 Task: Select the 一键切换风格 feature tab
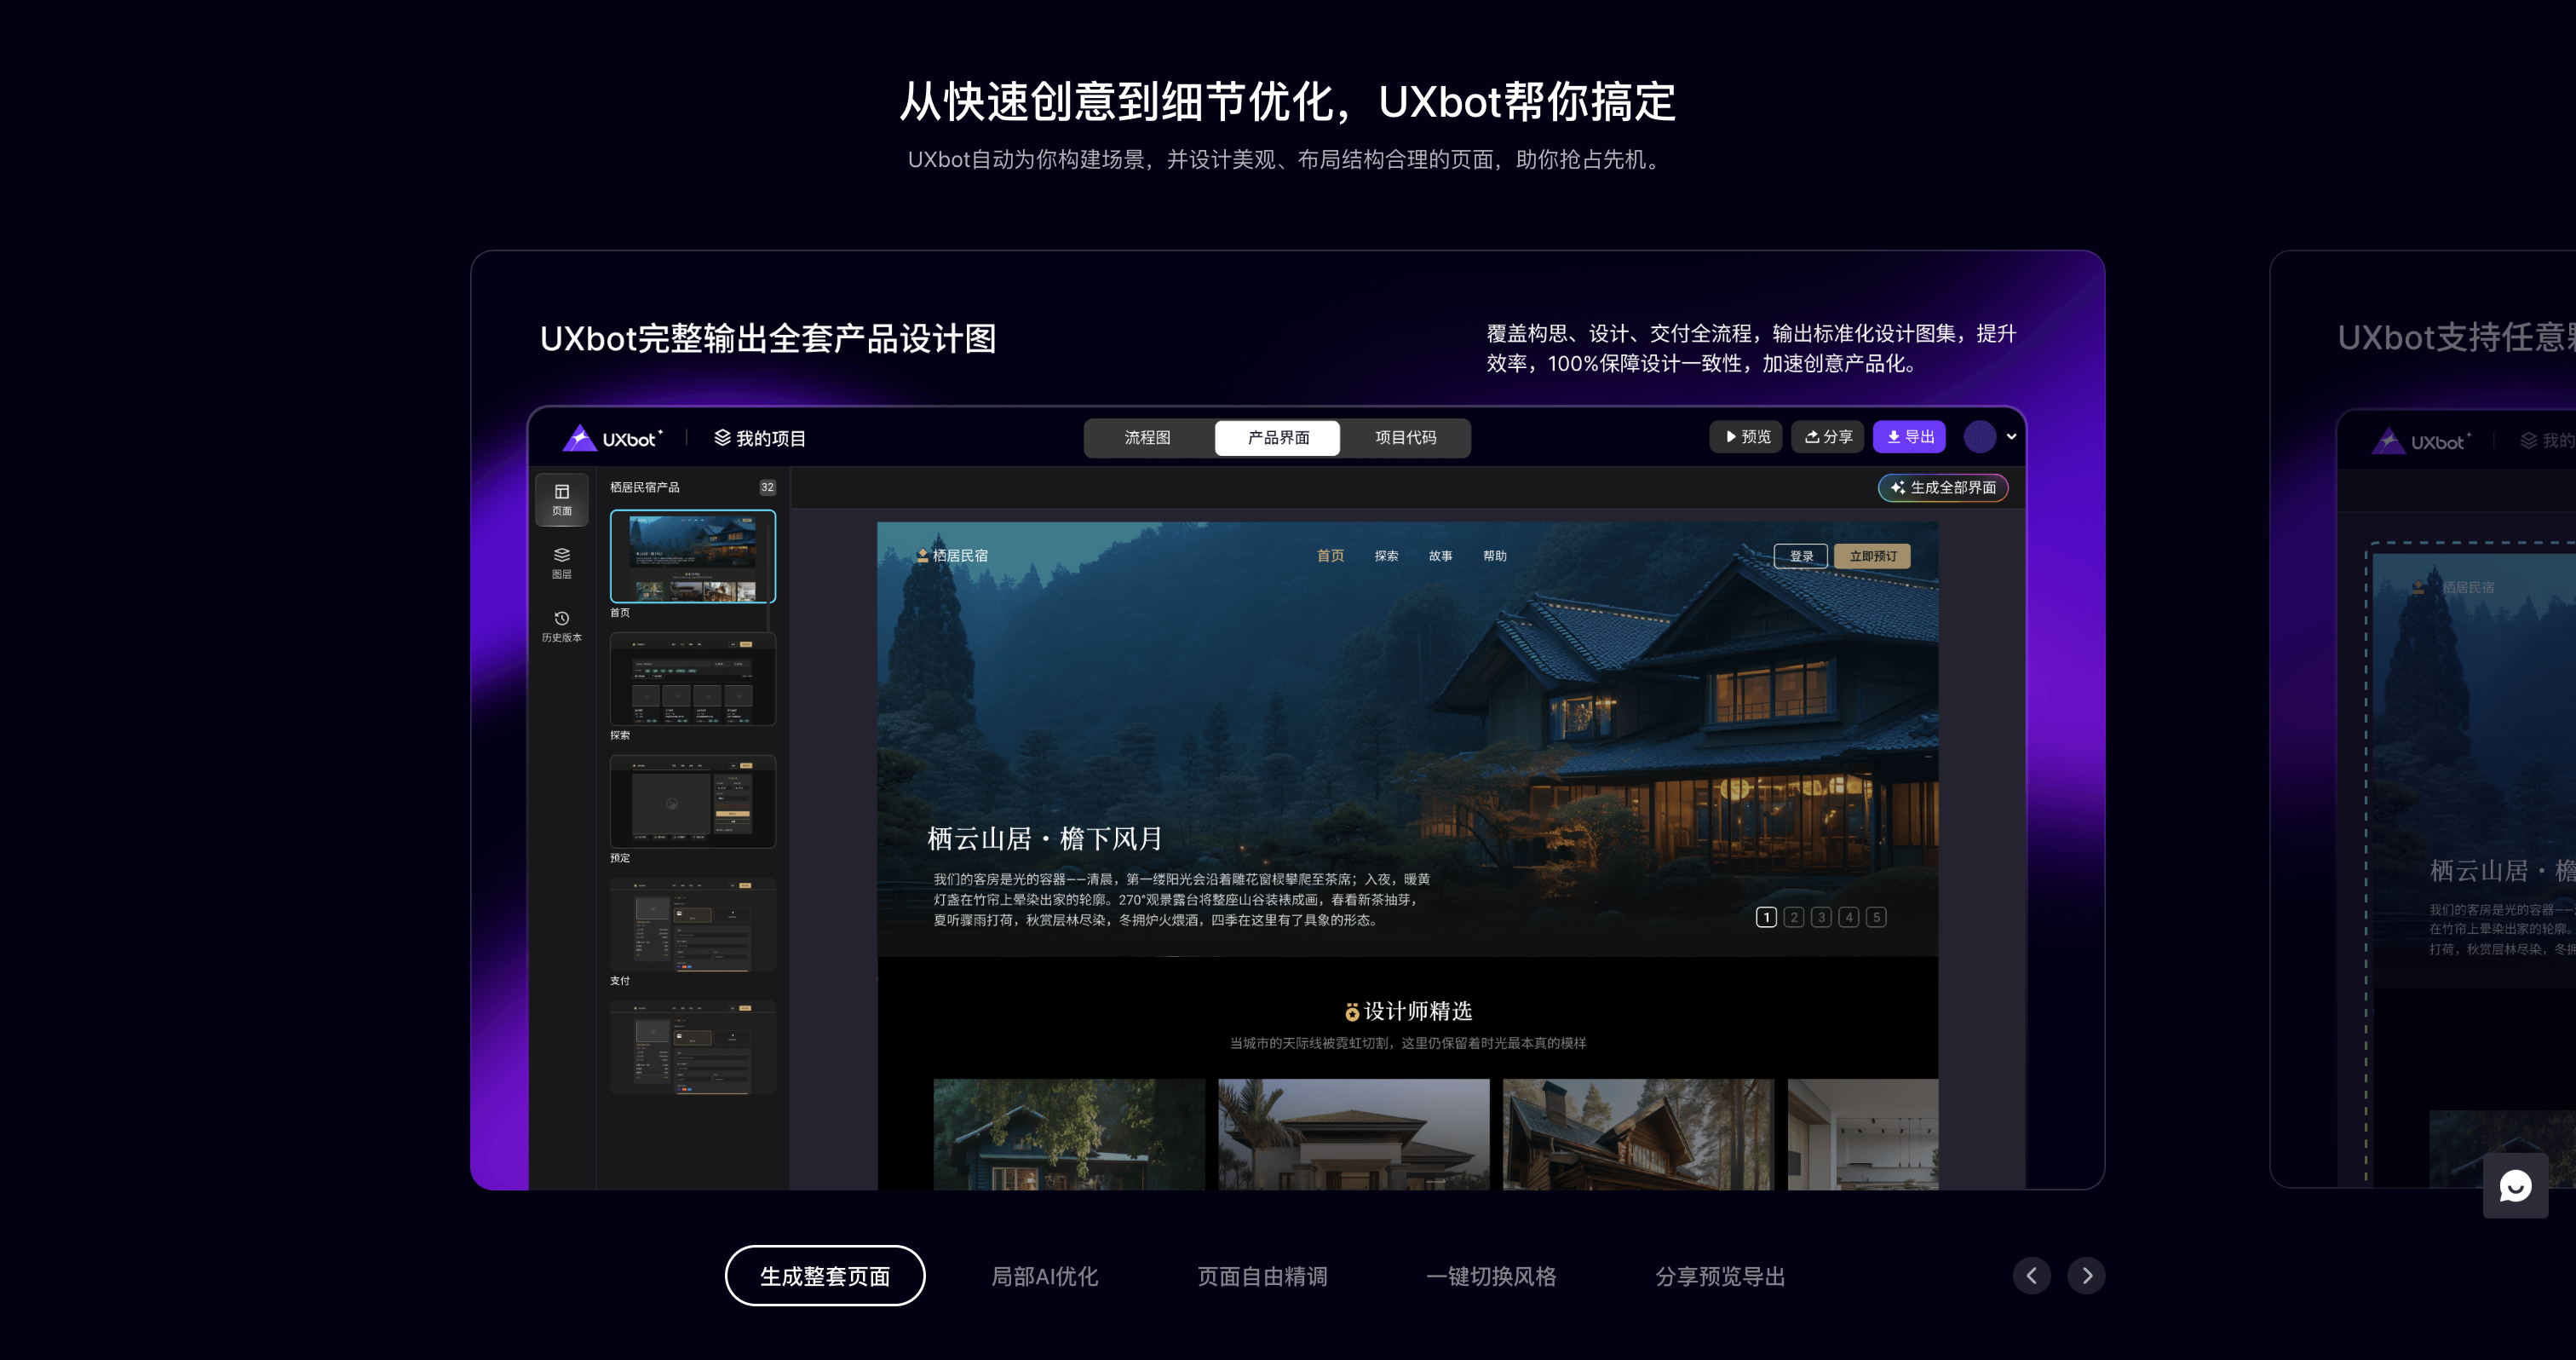coord(1490,1276)
